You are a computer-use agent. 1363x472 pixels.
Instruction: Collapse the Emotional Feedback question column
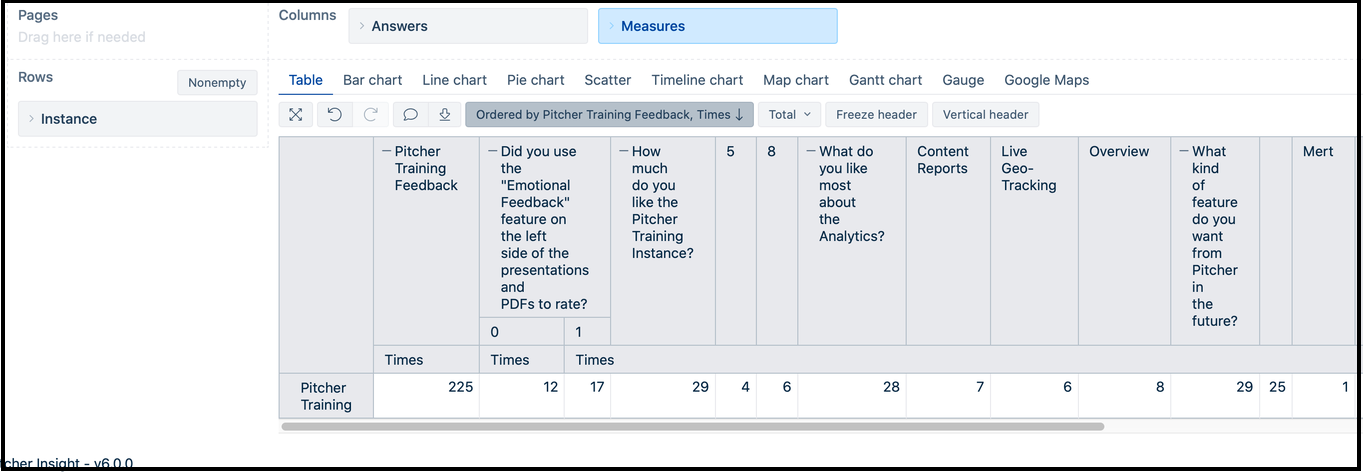pos(492,152)
